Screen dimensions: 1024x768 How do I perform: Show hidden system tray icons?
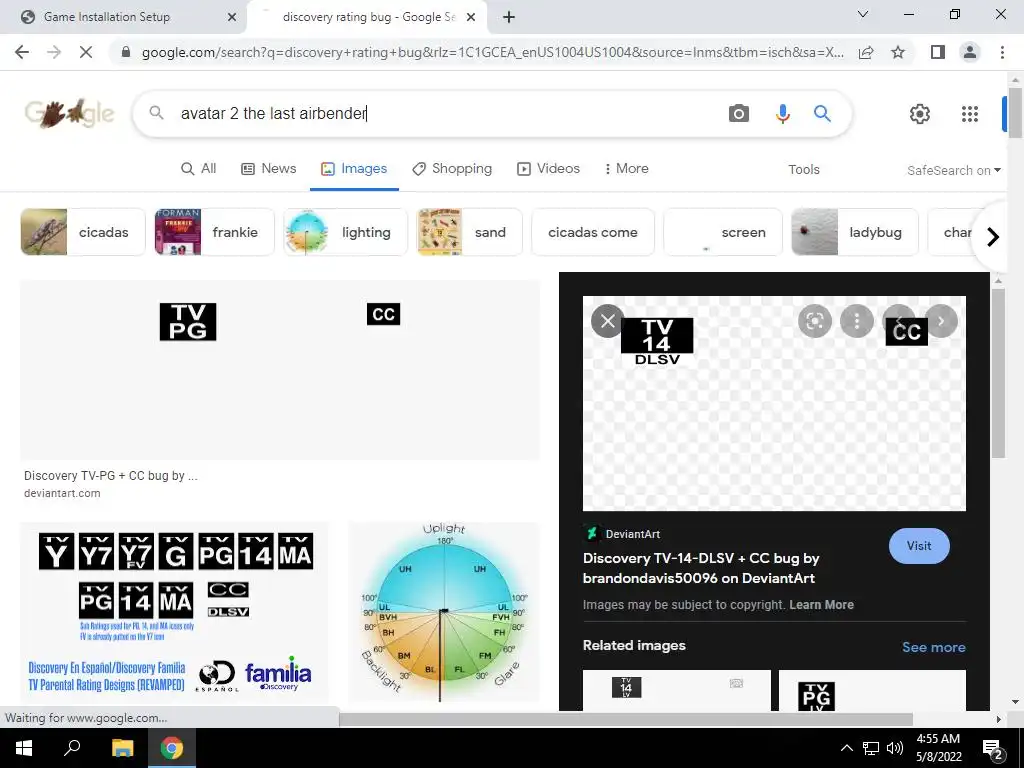[846, 748]
